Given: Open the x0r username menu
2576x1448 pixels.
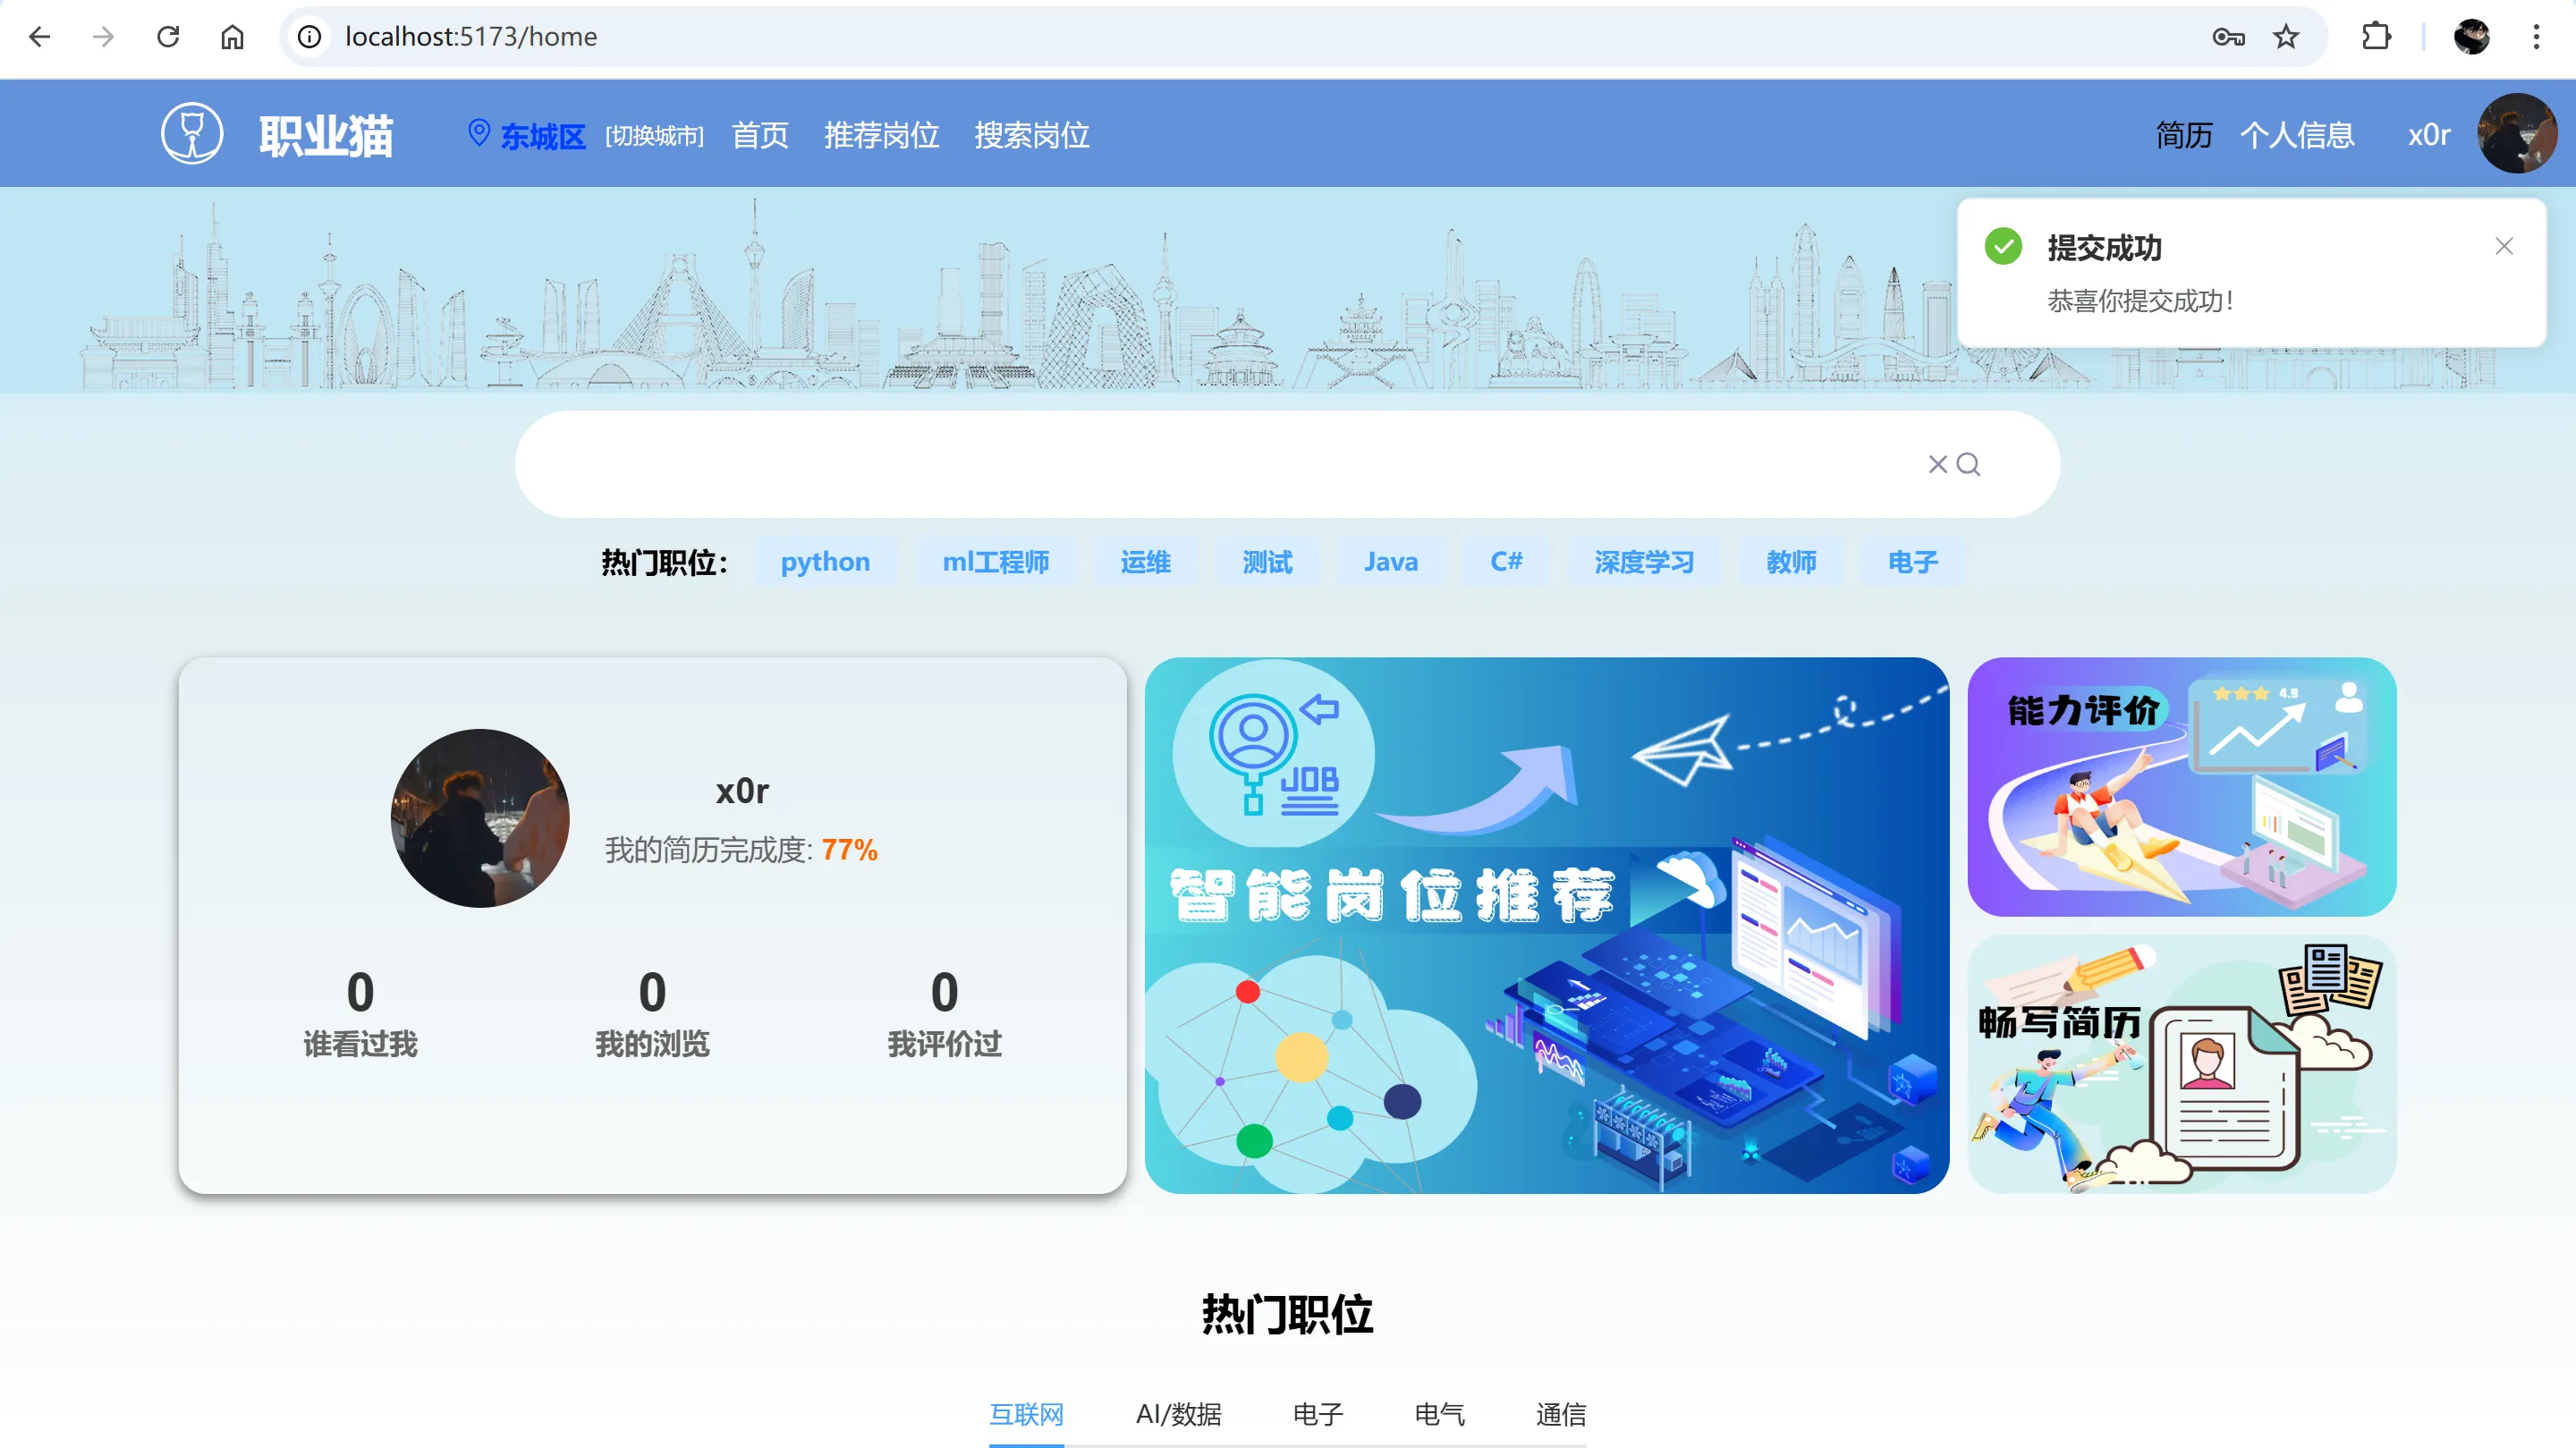Looking at the screenshot, I should click(2428, 135).
